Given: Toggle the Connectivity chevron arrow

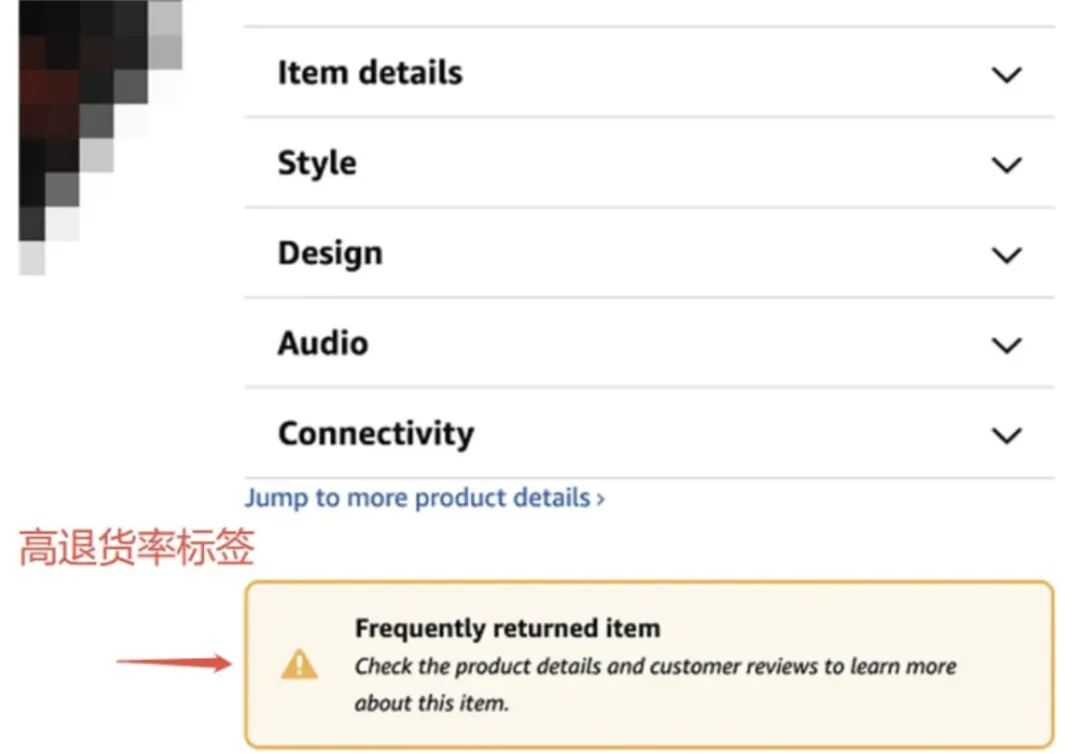Looking at the screenshot, I should (1006, 435).
